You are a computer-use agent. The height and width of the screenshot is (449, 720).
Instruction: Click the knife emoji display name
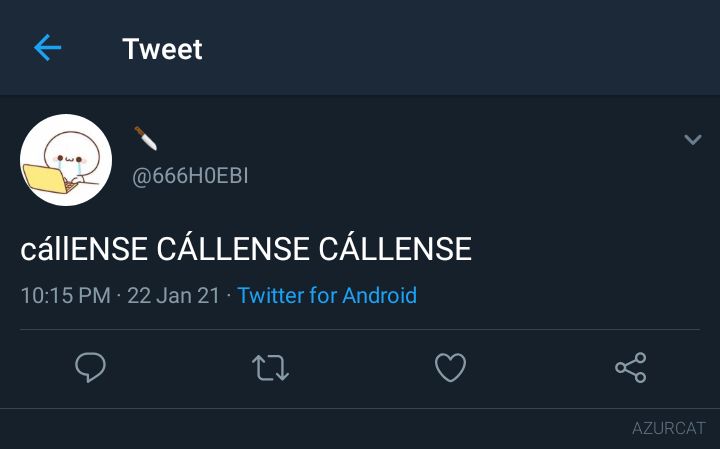click(x=146, y=138)
